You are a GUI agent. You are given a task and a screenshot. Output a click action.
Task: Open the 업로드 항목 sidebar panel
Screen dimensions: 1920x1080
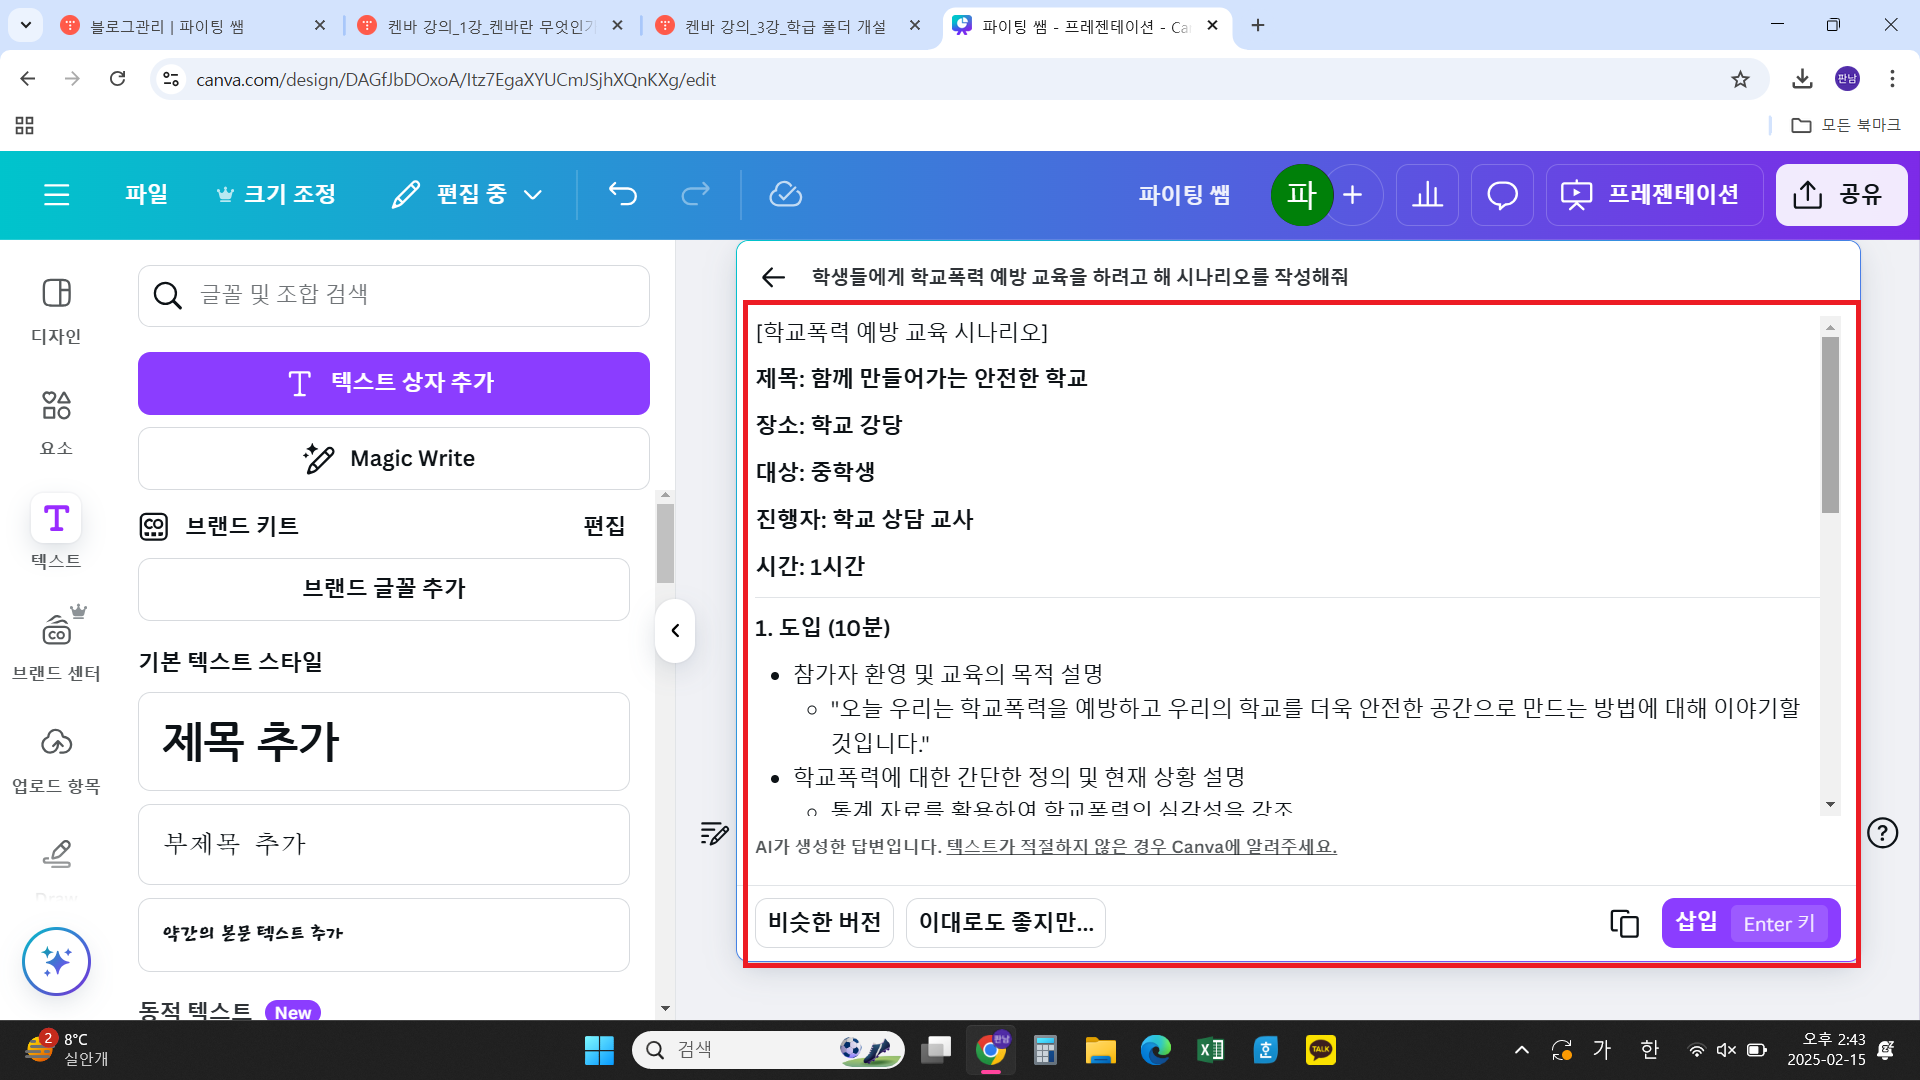coord(56,755)
